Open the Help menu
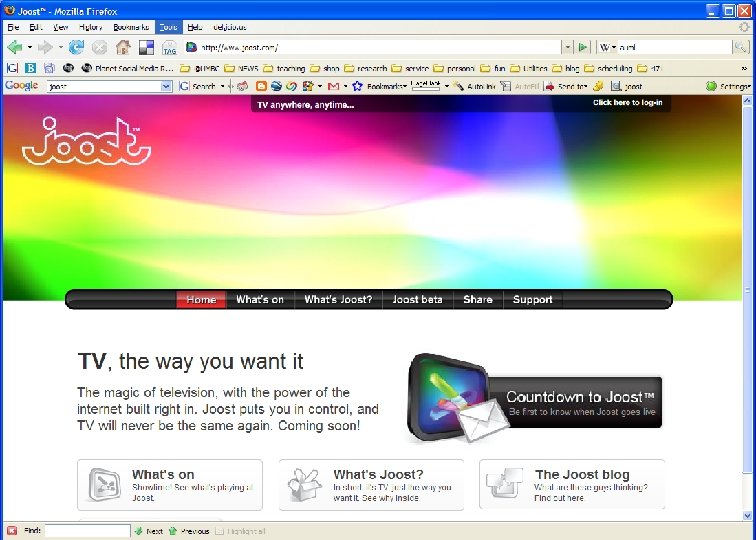The image size is (756, 540). click(195, 27)
